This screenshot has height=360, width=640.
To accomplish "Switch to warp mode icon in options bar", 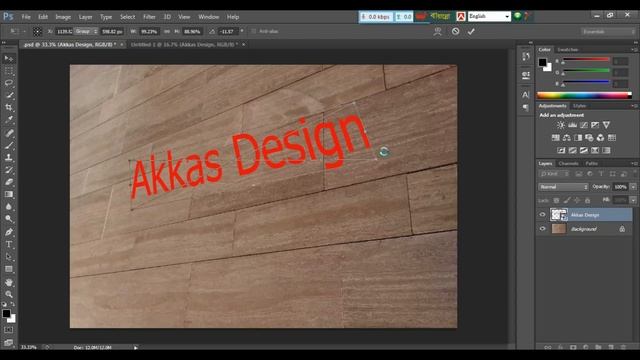I will [x=438, y=31].
